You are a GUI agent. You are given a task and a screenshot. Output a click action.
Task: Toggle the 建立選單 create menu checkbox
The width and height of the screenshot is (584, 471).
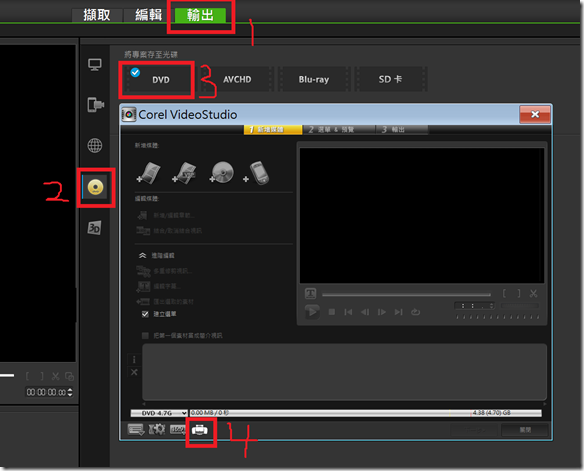click(145, 314)
